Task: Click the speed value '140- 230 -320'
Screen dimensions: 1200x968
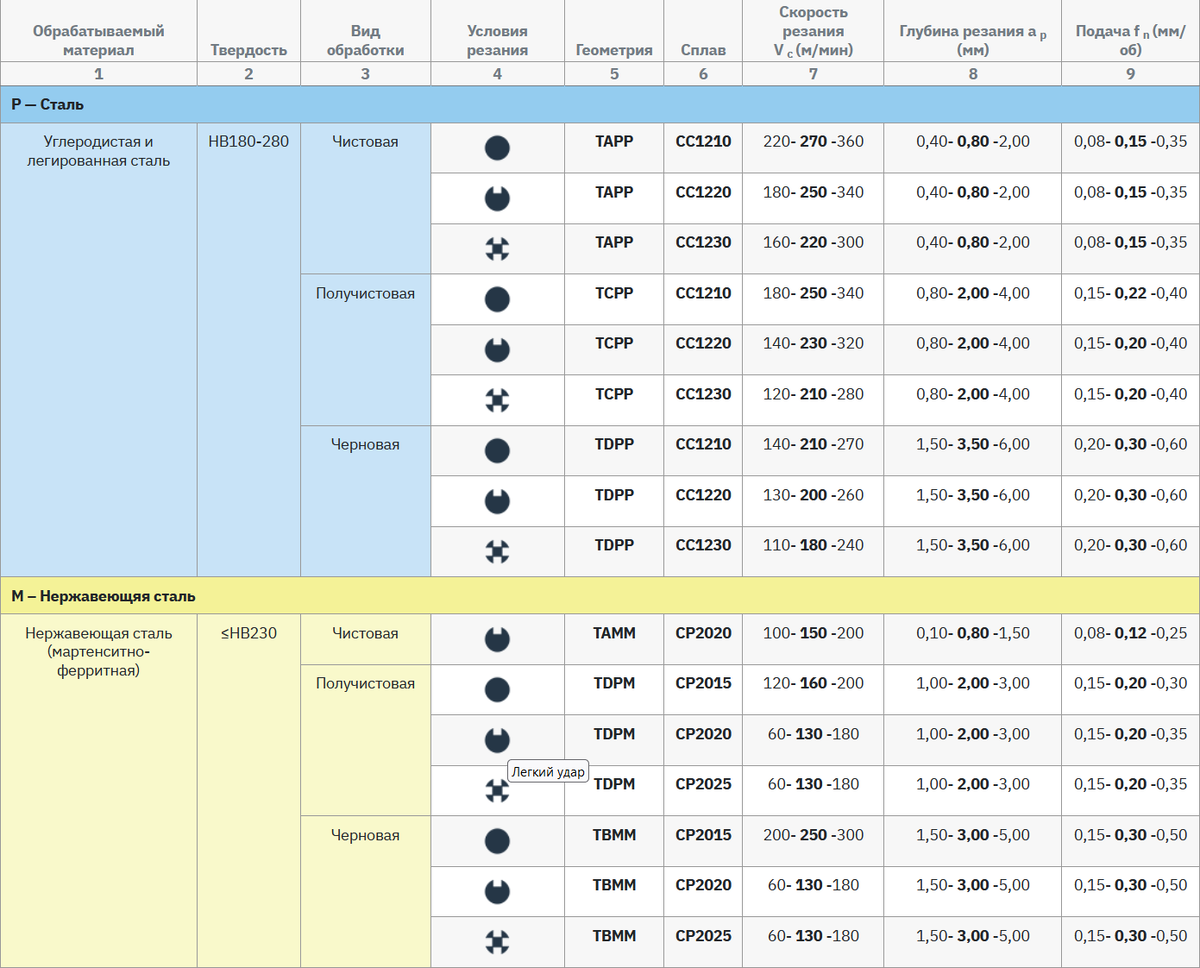Action: click(813, 343)
